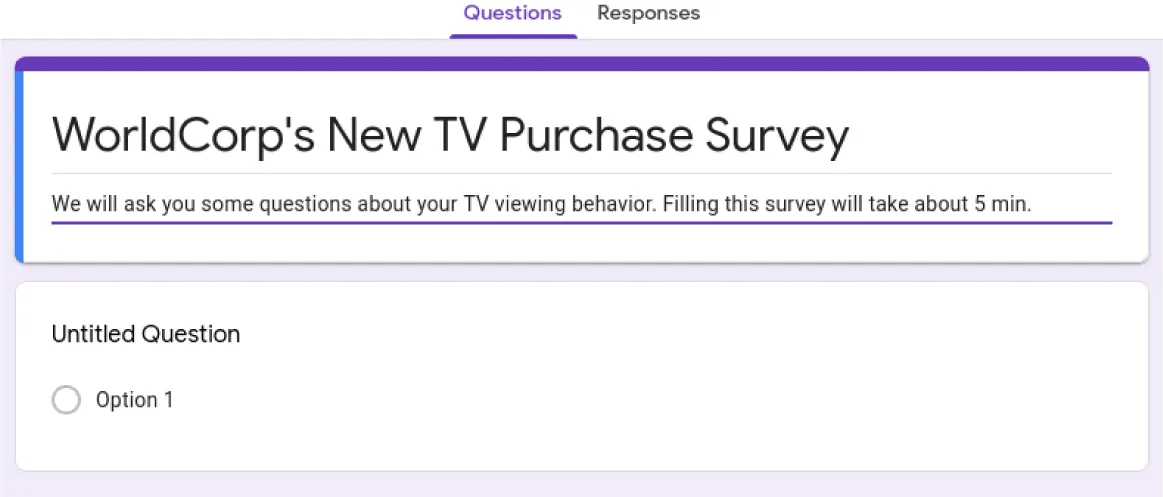The width and height of the screenshot is (1163, 497).
Task: Edit the Untitled Question title
Action: pos(146,334)
